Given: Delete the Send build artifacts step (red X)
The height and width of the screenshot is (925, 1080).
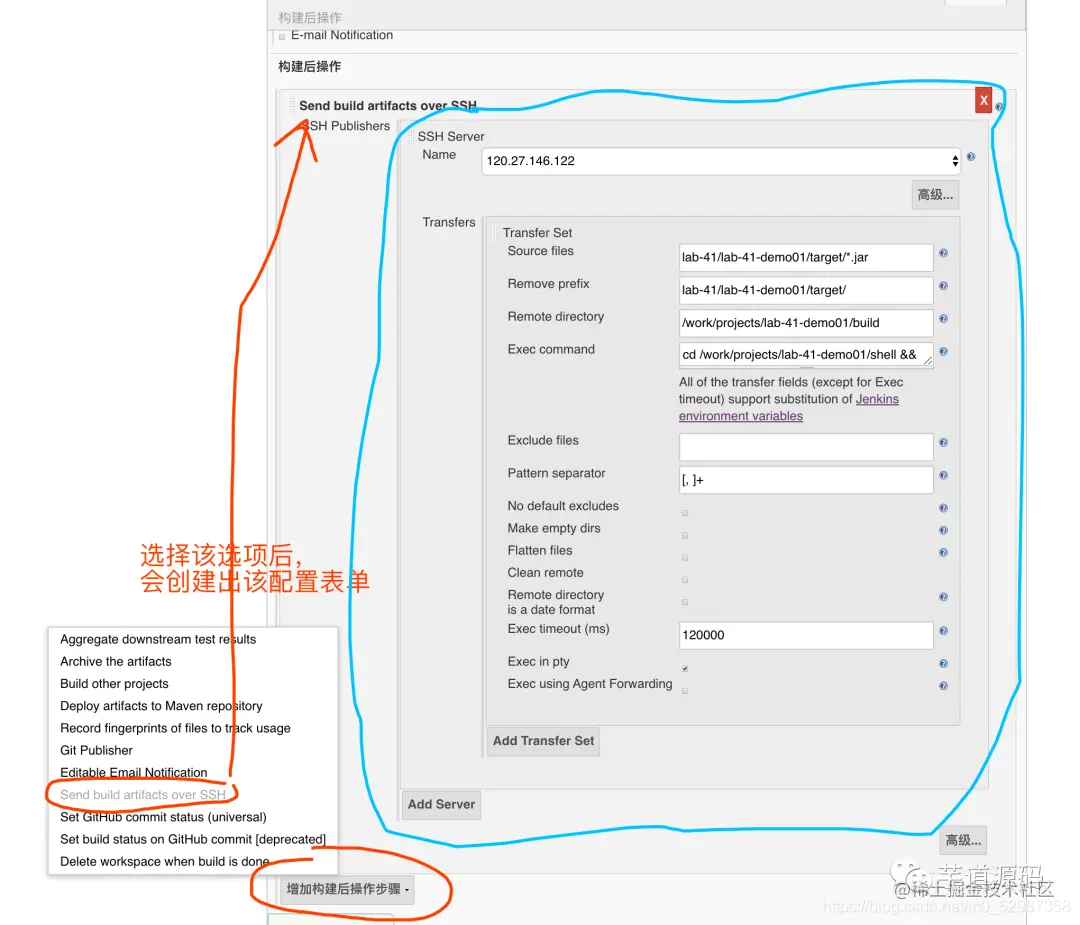Looking at the screenshot, I should (x=983, y=101).
